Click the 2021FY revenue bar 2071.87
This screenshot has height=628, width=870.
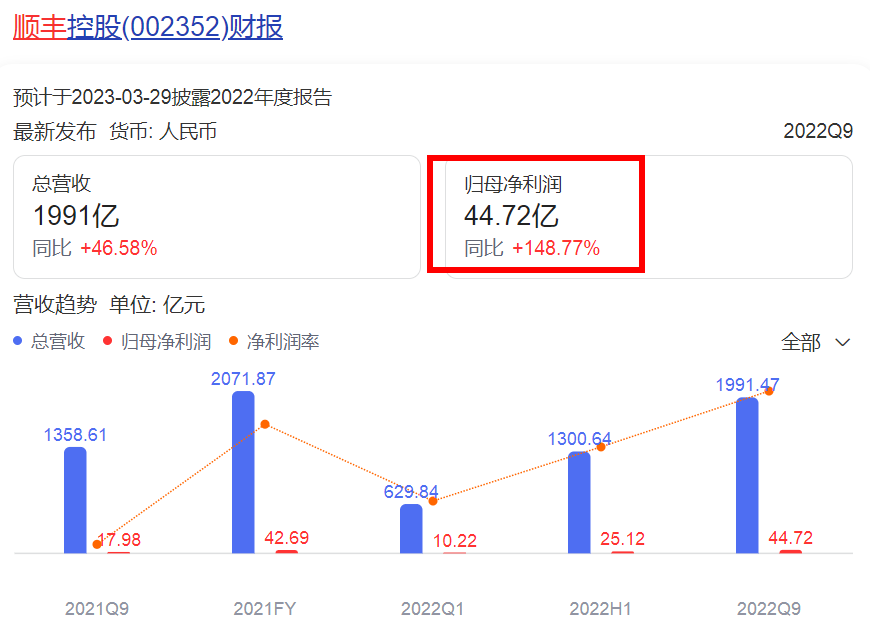tap(243, 472)
